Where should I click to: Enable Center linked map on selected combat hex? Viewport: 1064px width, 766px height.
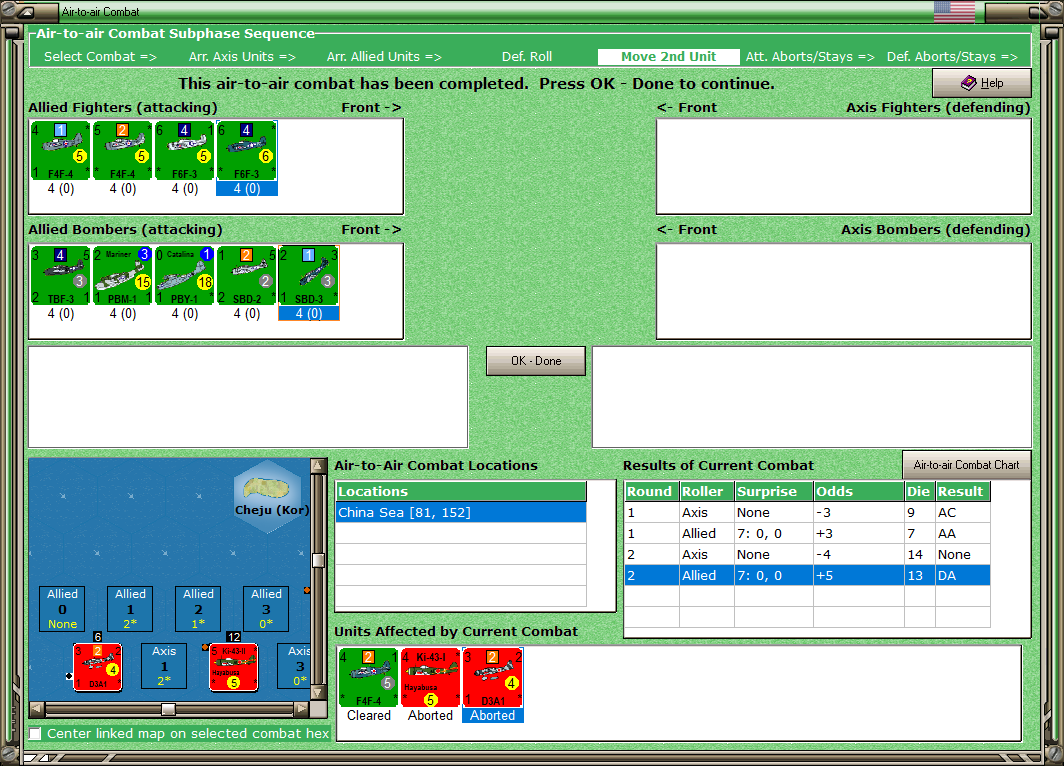coord(35,733)
